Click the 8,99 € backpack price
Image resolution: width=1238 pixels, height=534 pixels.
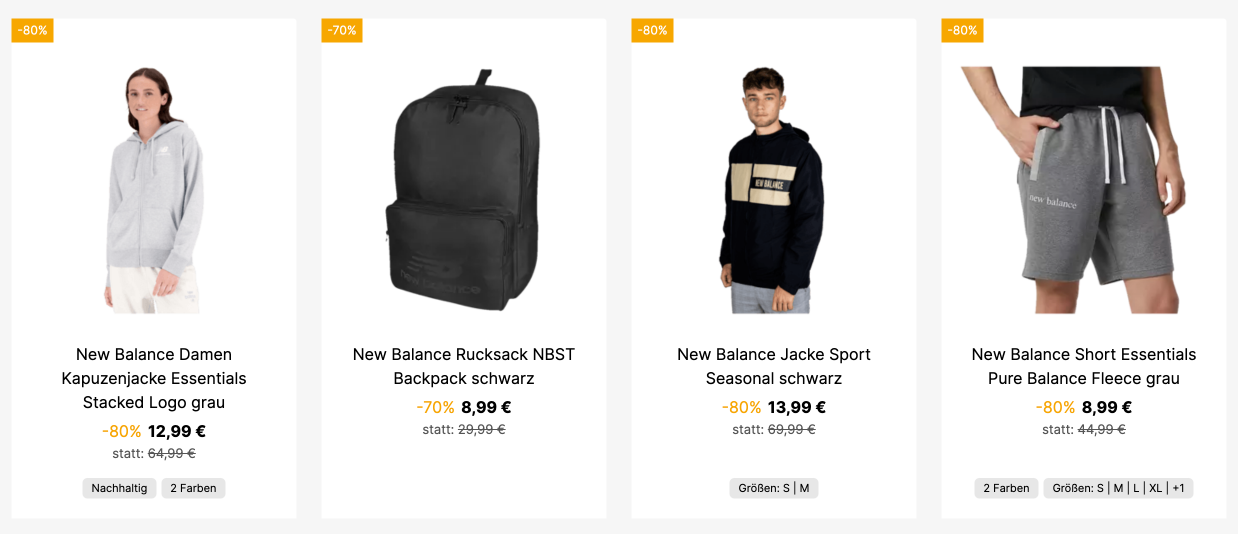tap(486, 408)
